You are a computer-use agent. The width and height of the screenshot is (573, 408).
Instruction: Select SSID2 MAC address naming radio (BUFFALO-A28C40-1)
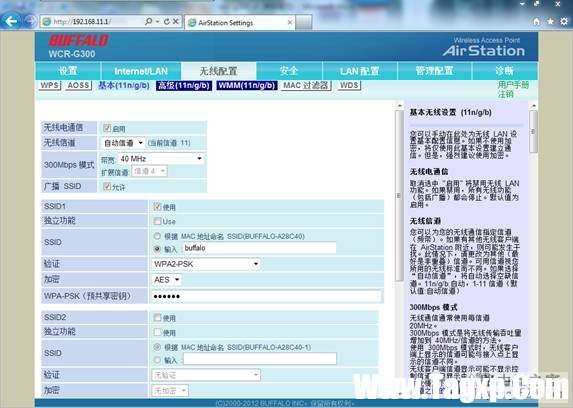[x=157, y=347]
